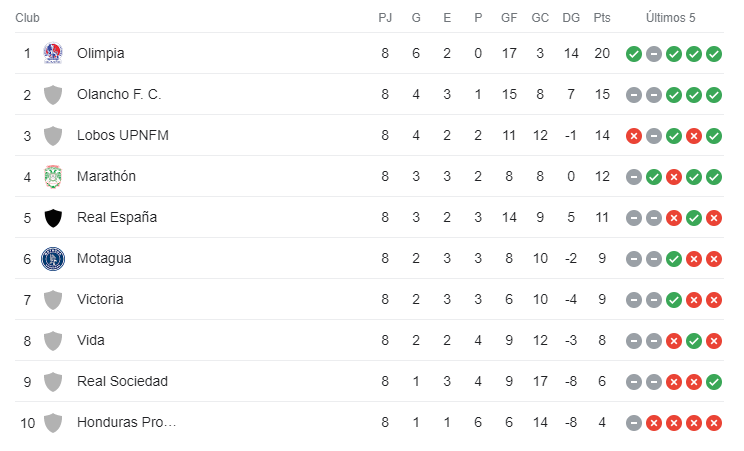The image size is (744, 451).
Task: Open the truncated Honduras Pro… team name
Action: (x=126, y=422)
